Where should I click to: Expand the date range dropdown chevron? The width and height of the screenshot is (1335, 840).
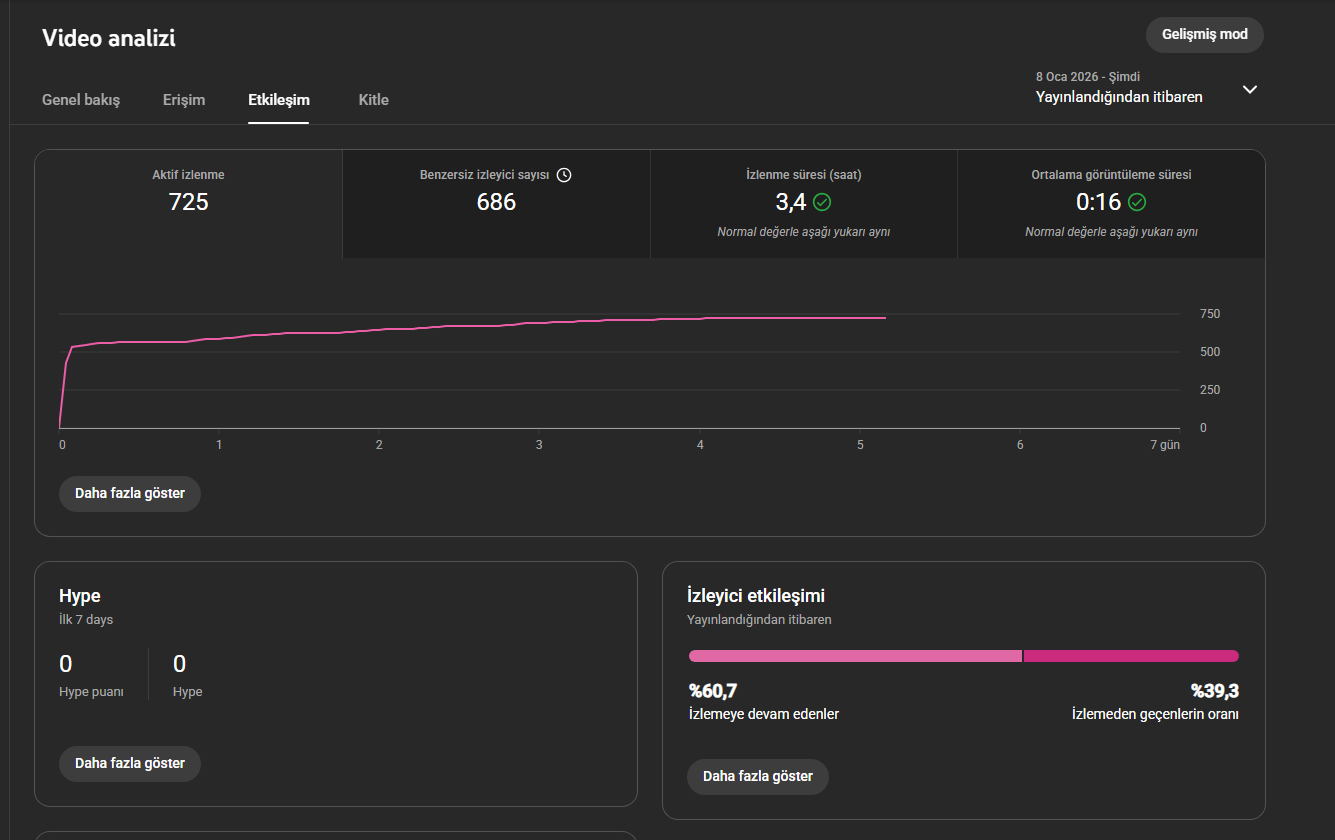(x=1250, y=89)
